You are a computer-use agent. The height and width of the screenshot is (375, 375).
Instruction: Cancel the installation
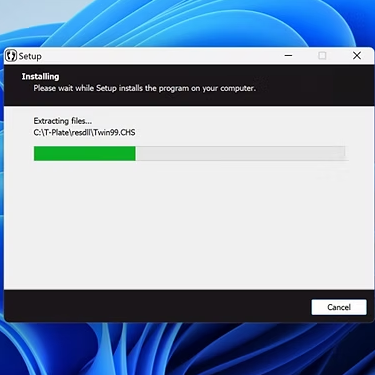click(x=339, y=307)
